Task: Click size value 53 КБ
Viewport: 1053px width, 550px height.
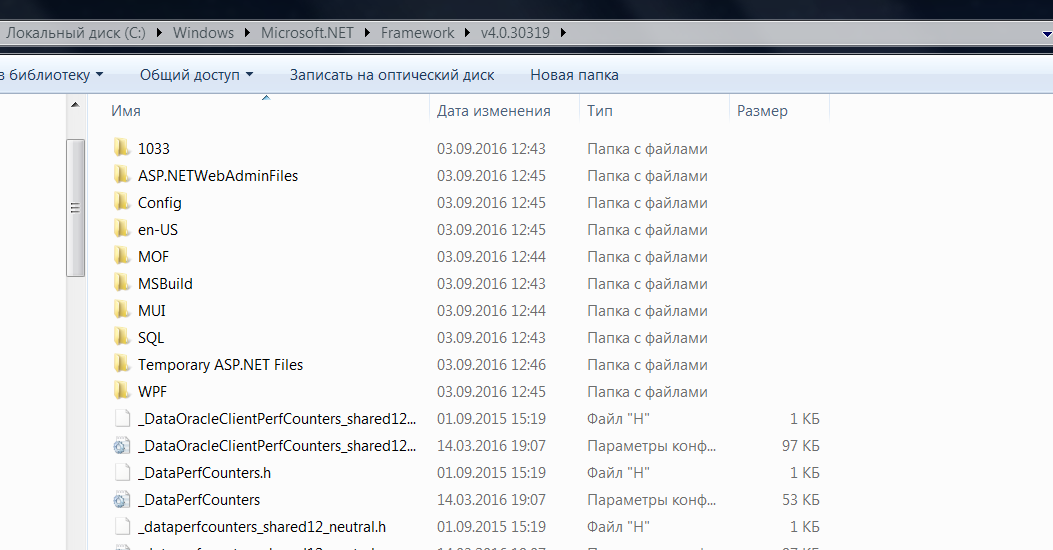Action: pos(800,500)
